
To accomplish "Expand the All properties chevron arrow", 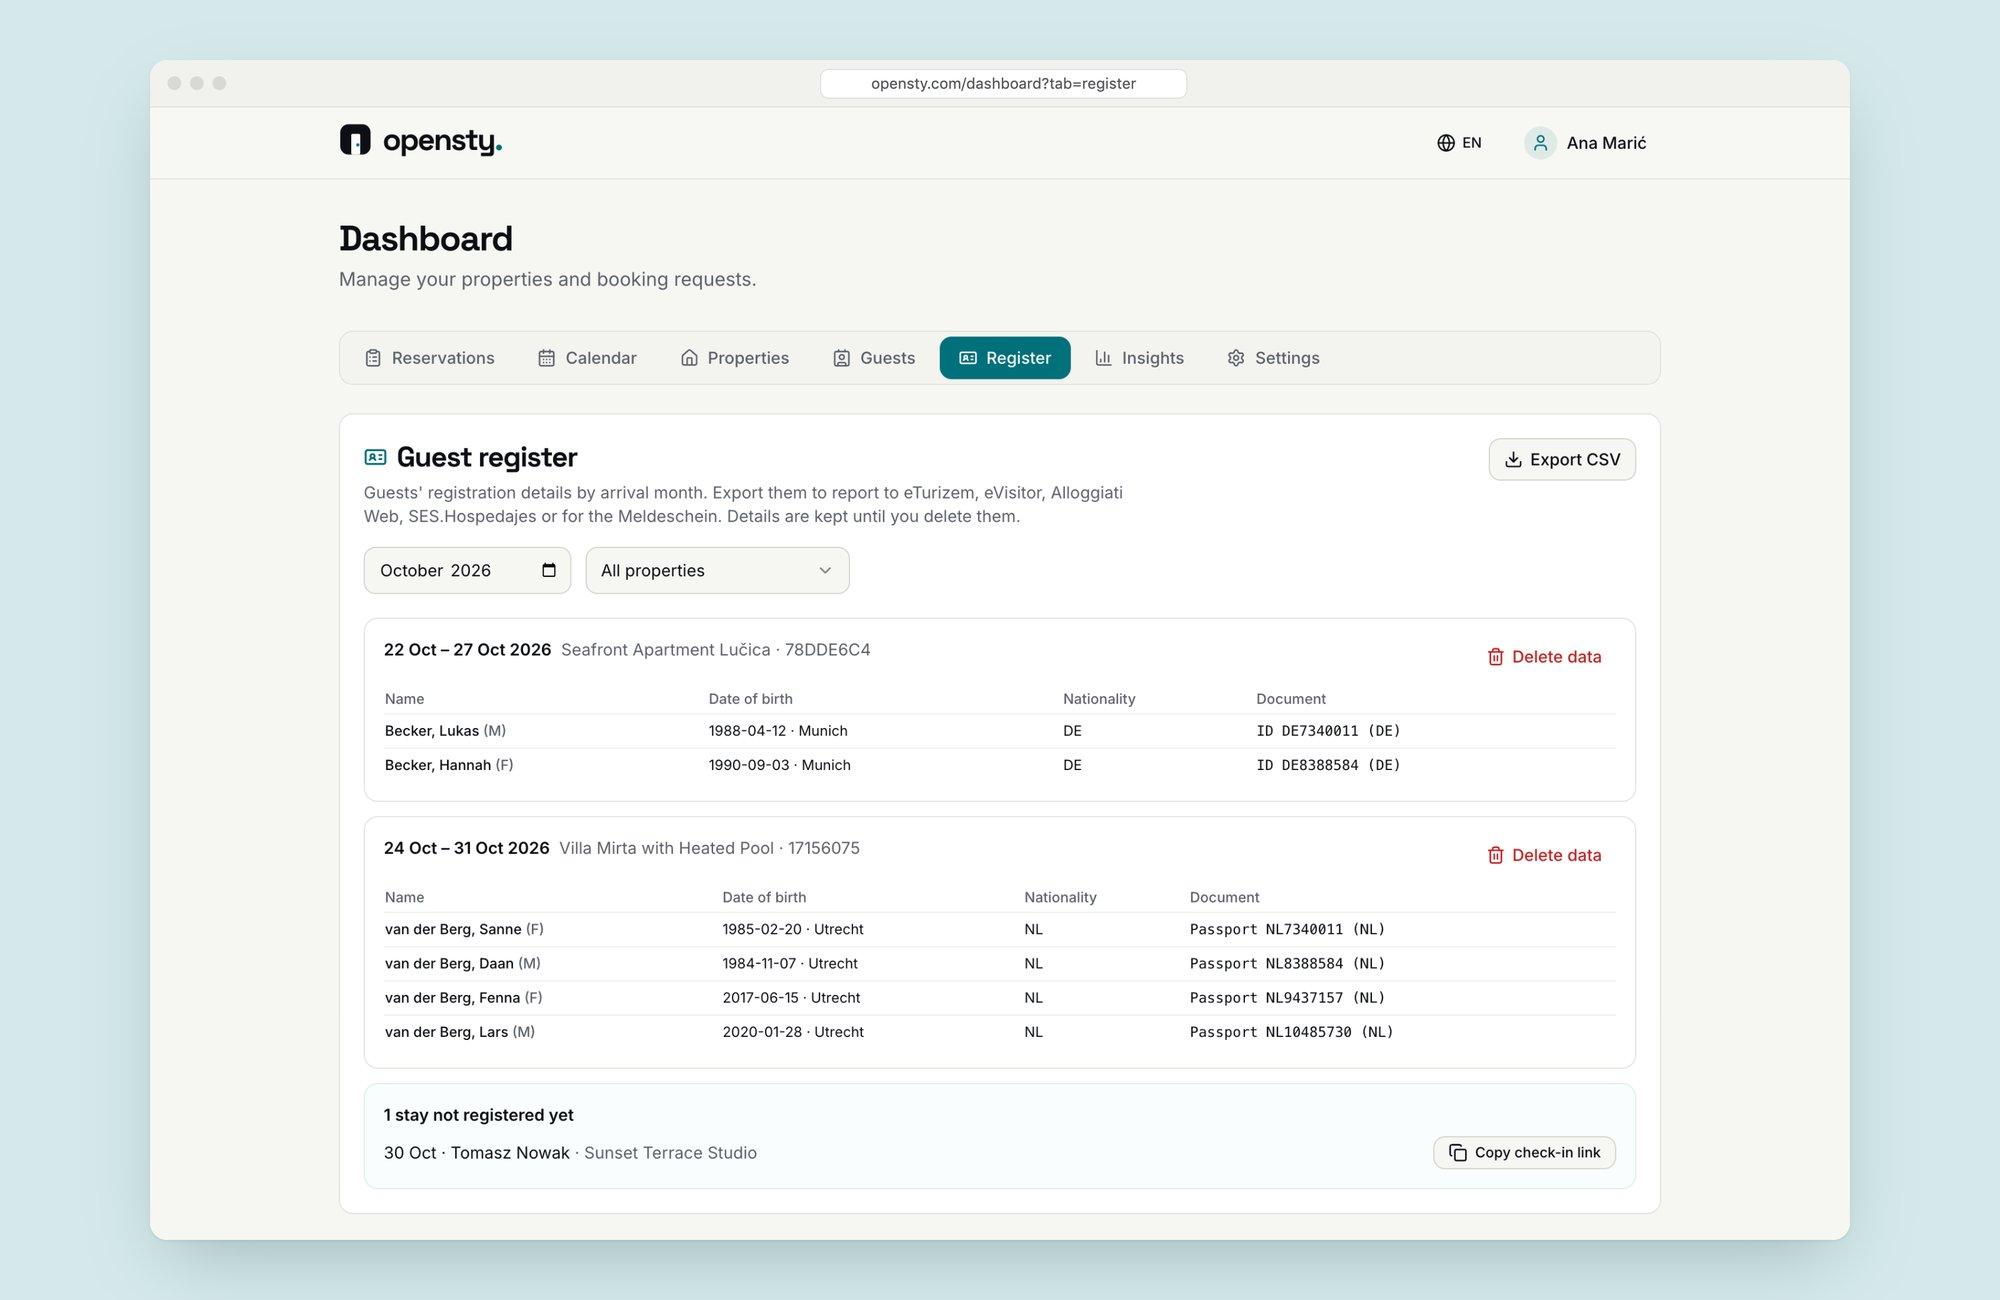I will pyautogui.click(x=825, y=570).
